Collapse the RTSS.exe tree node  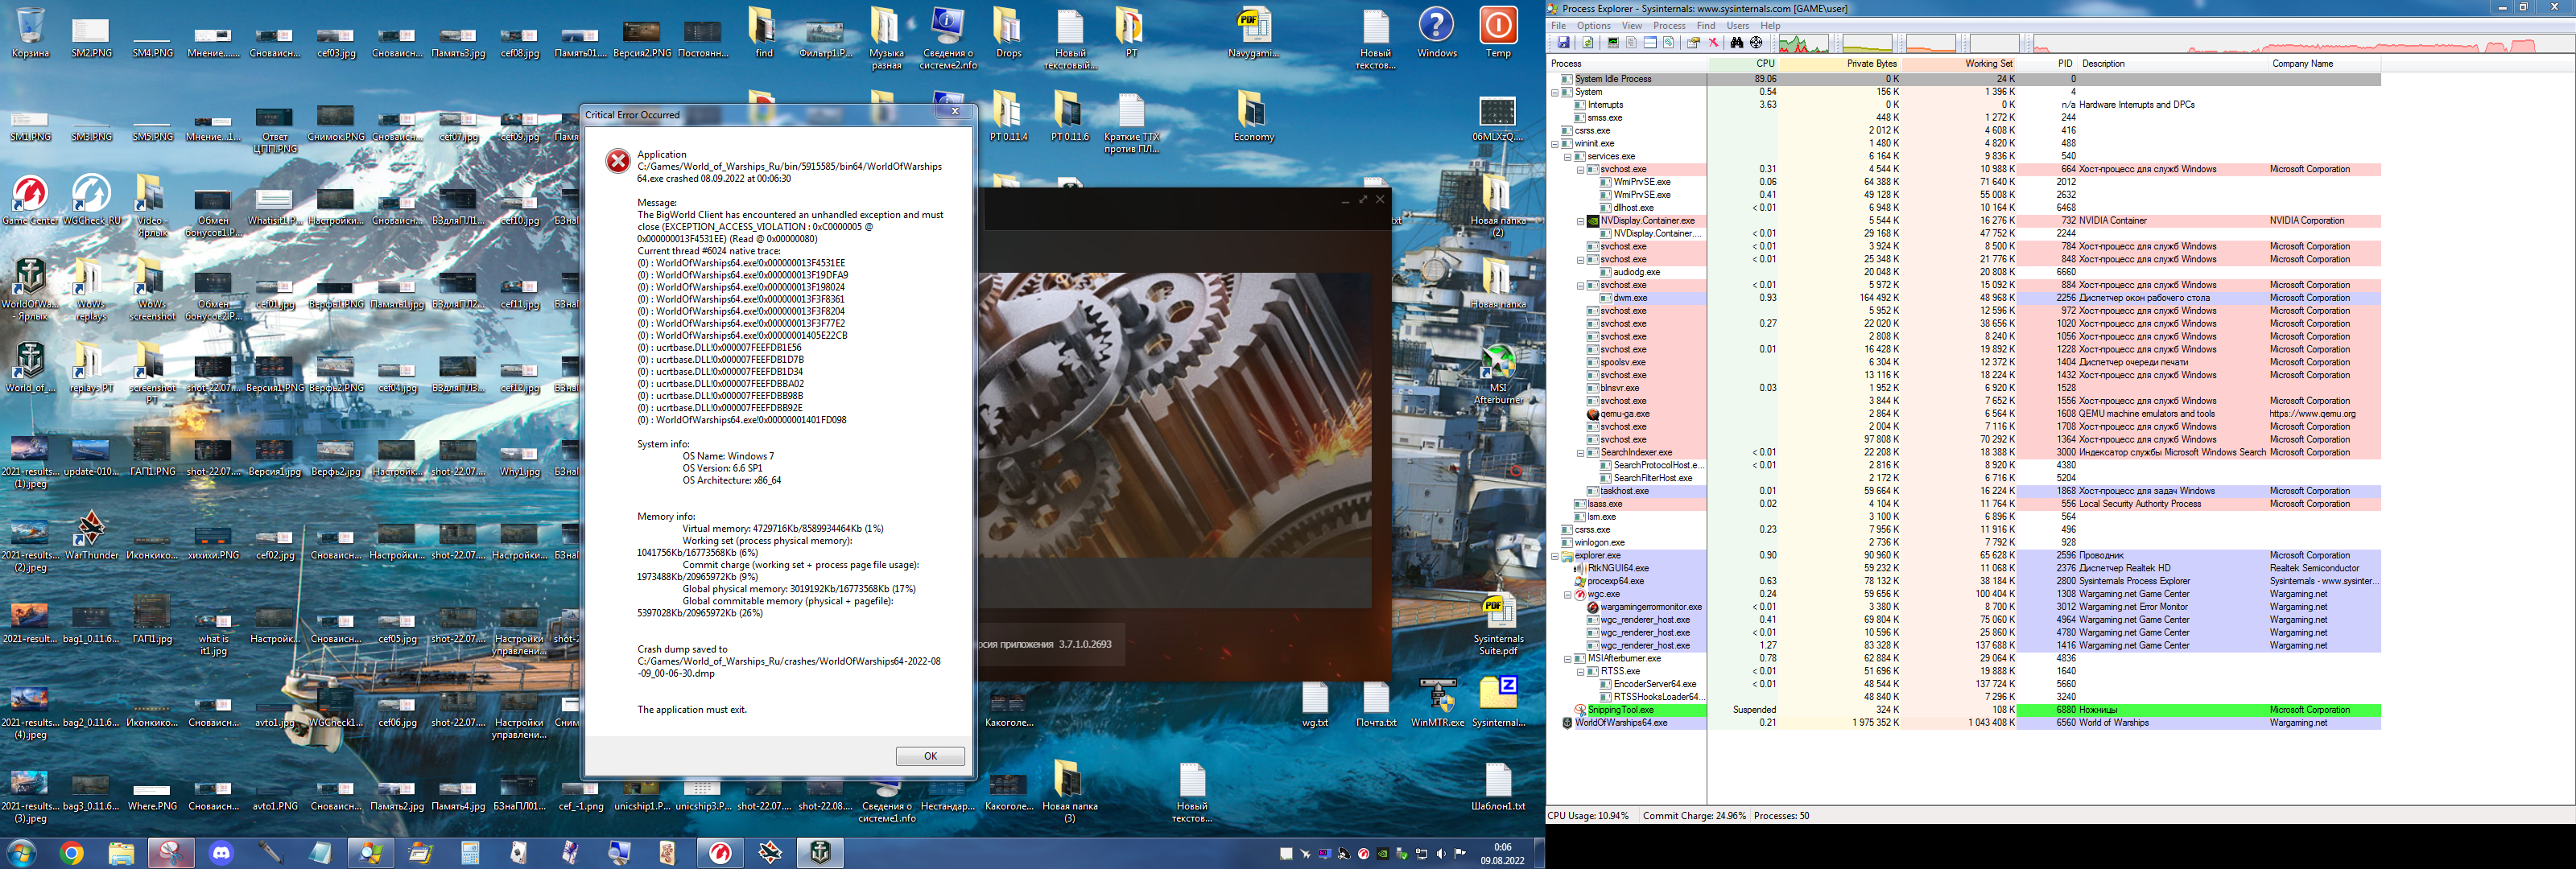pos(1581,672)
